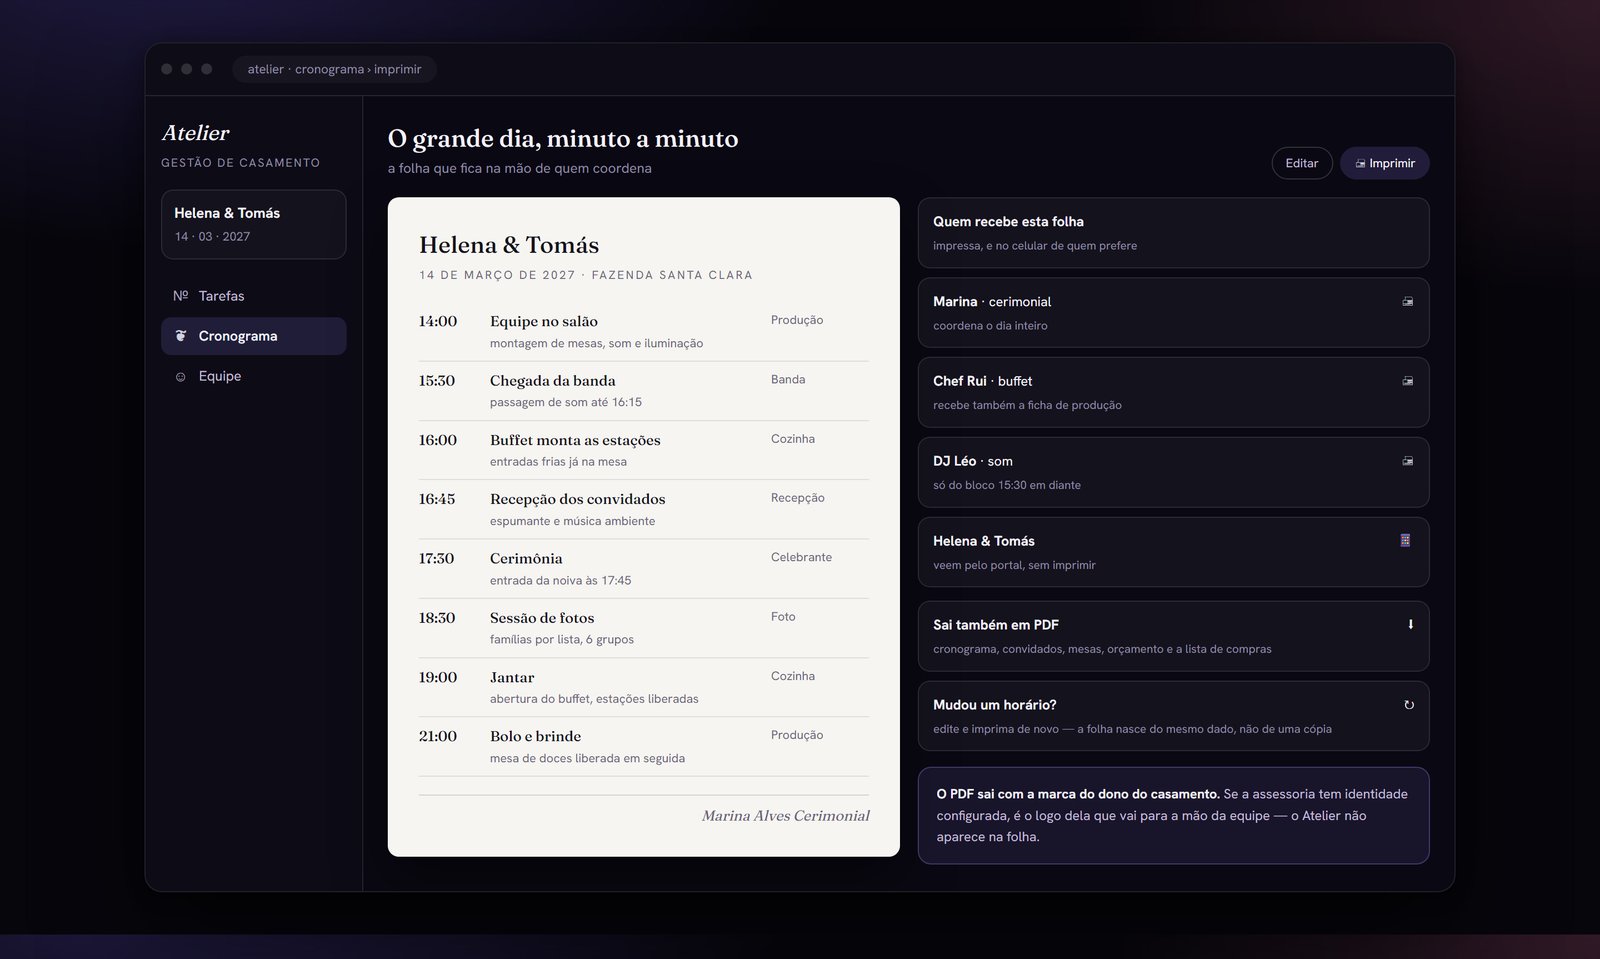Click 'recebe também a ficha de produção' text
This screenshot has height=959, width=1600.
coord(1027,405)
